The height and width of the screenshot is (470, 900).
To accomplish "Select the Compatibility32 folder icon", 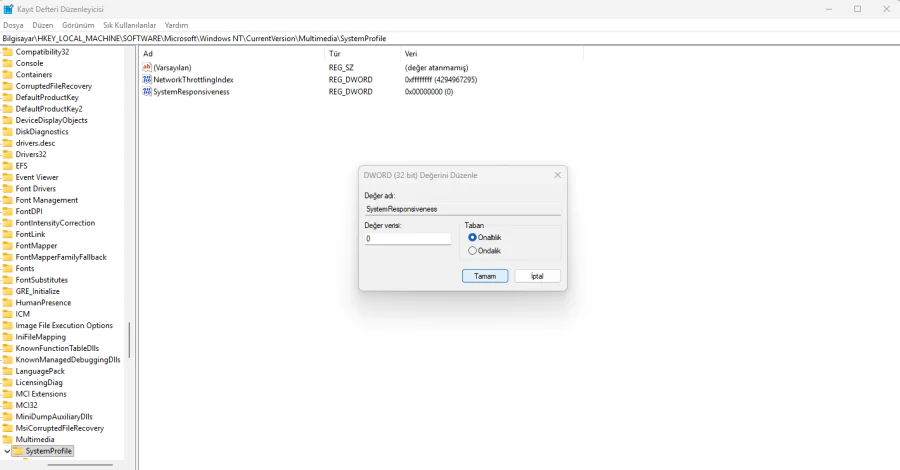I will pos(7,52).
